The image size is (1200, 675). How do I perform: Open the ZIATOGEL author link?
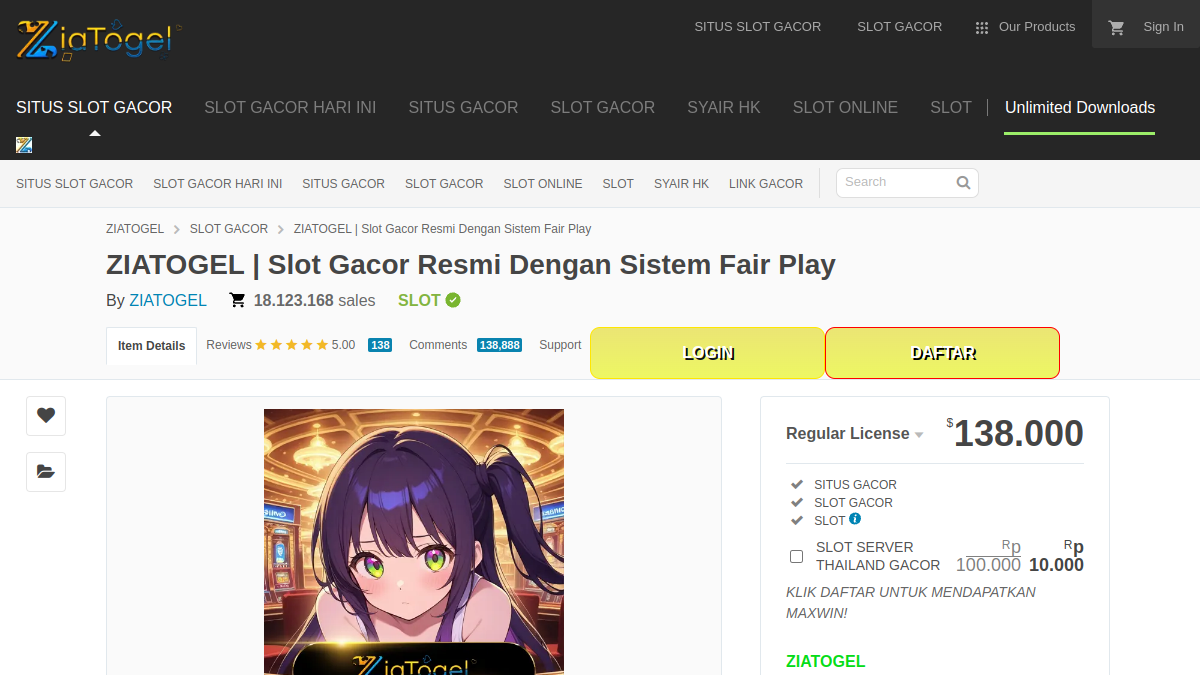tap(168, 300)
